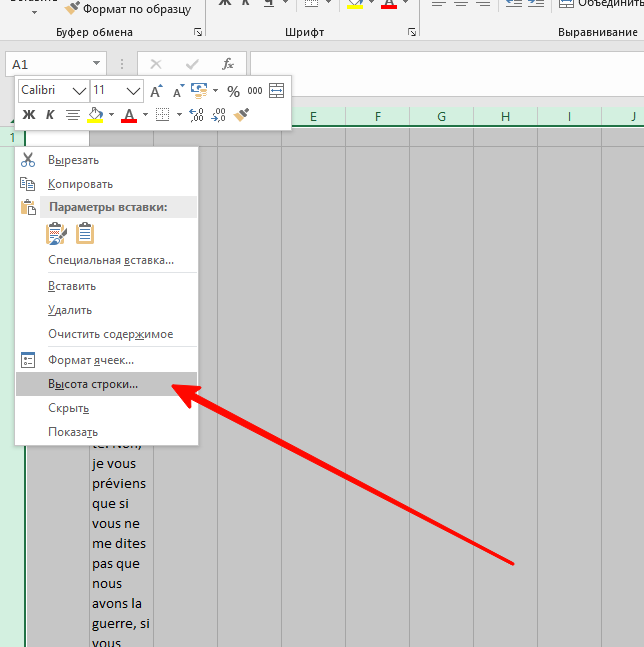
Task: Open Буфер обмена dialog launcher
Action: tap(198, 32)
